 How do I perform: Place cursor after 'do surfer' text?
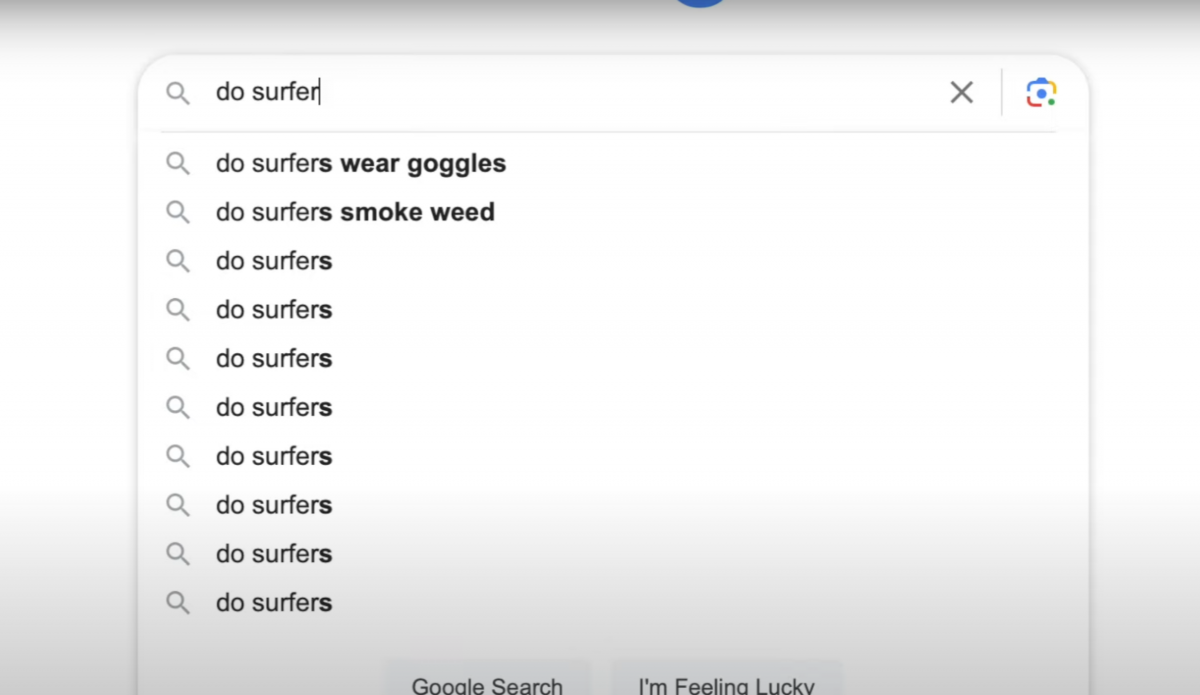318,92
